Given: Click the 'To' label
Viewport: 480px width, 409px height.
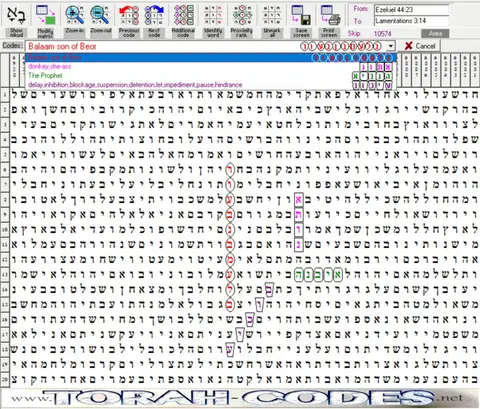Looking at the screenshot, I should click(357, 21).
